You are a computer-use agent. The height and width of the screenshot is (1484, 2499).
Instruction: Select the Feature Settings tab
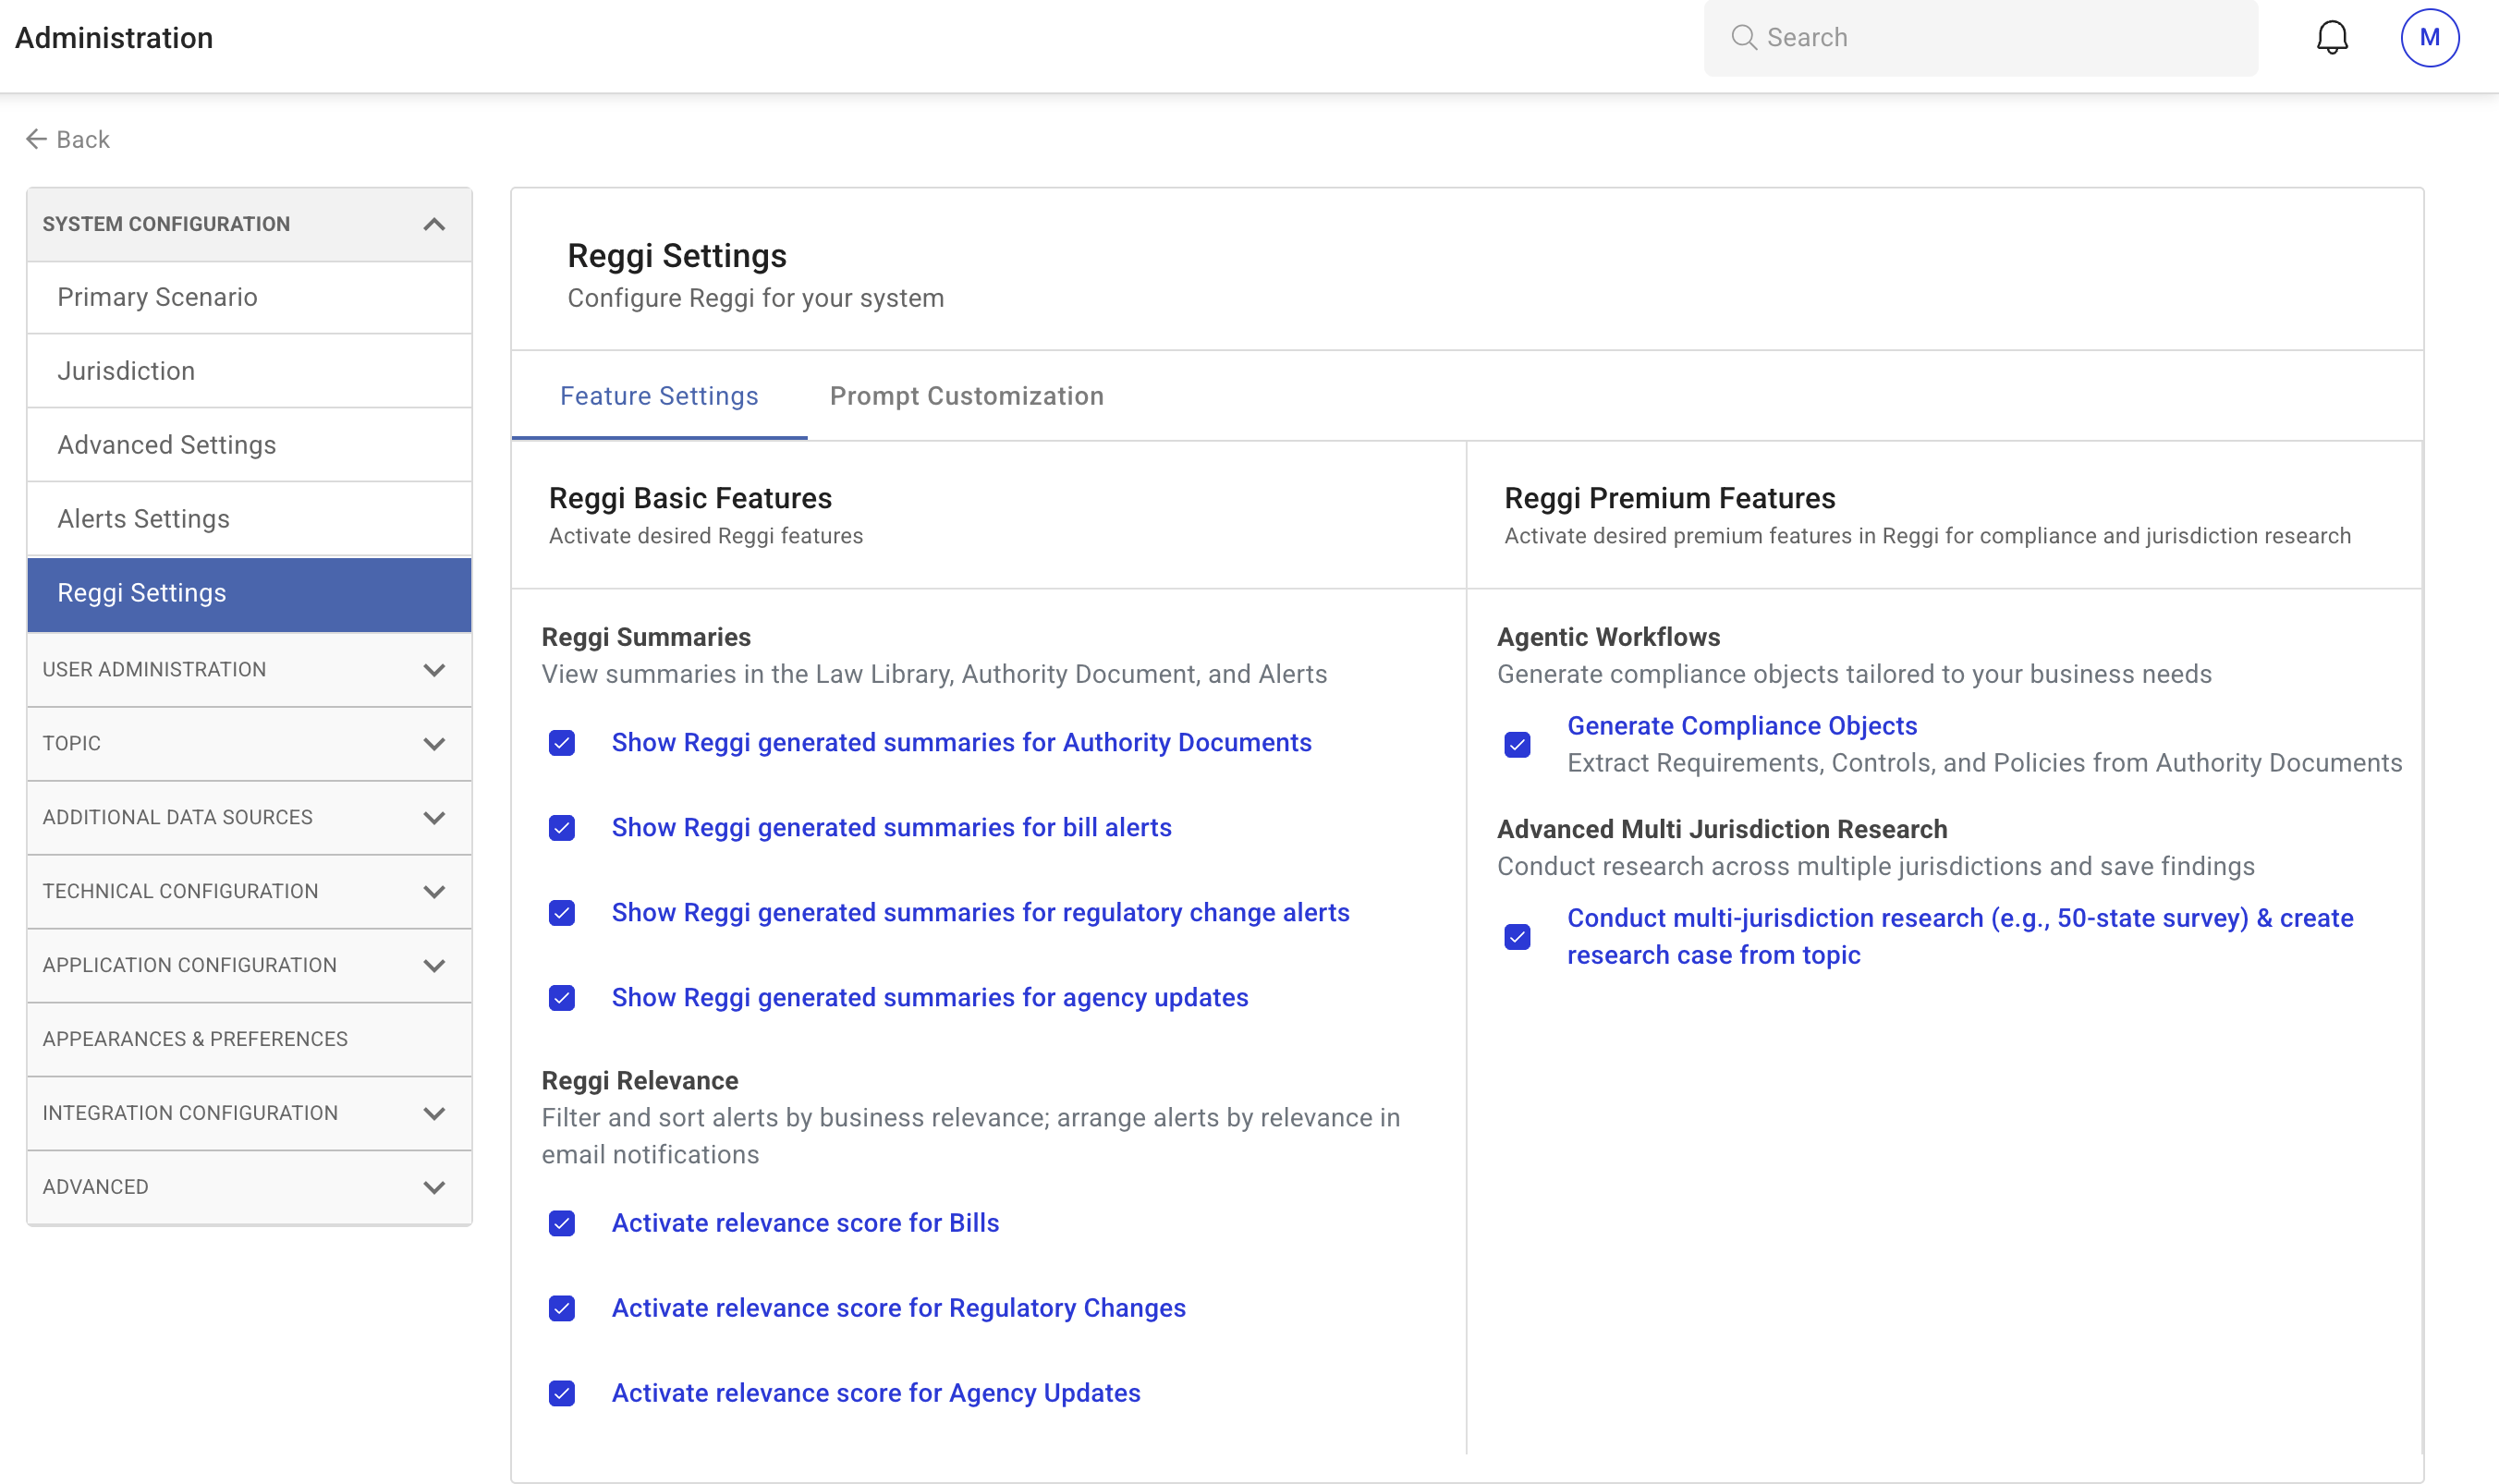659,396
